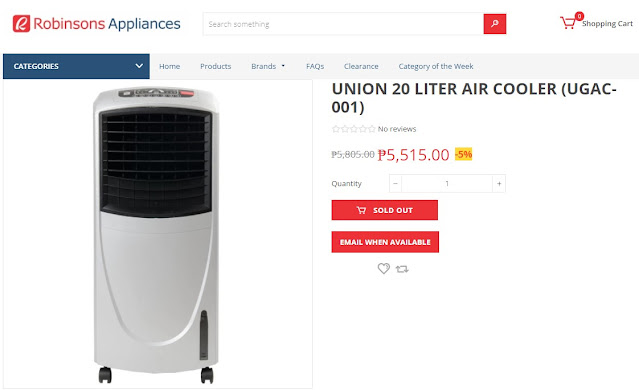The width and height of the screenshot is (639, 390).
Task: Visit the Clearance section
Action: pos(361,66)
